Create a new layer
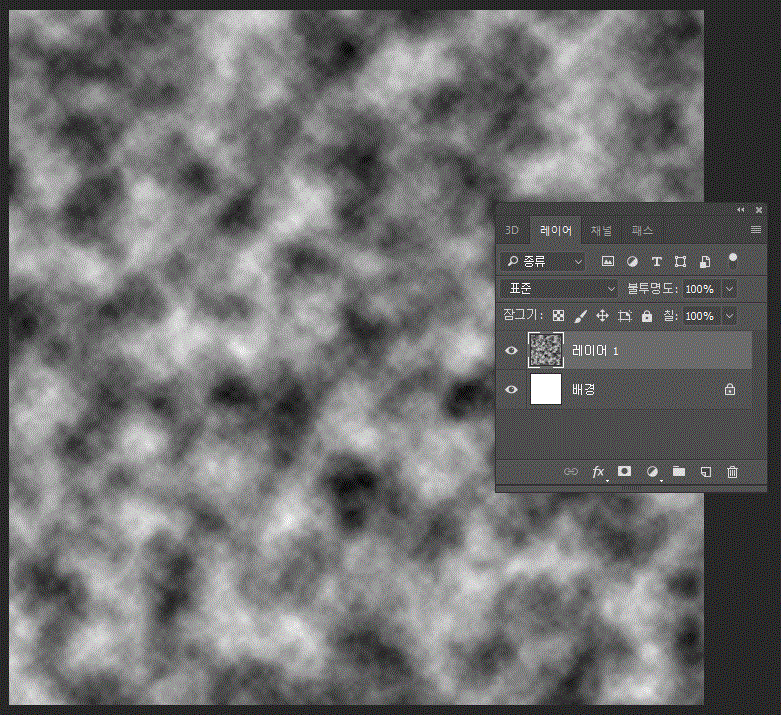Viewport: 781px width, 715px height. pyautogui.click(x=706, y=471)
